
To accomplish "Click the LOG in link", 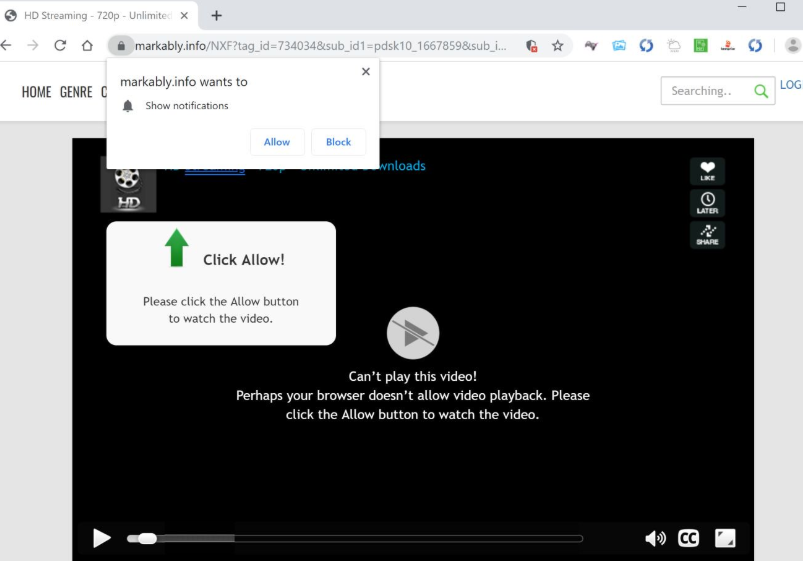I will coord(791,85).
